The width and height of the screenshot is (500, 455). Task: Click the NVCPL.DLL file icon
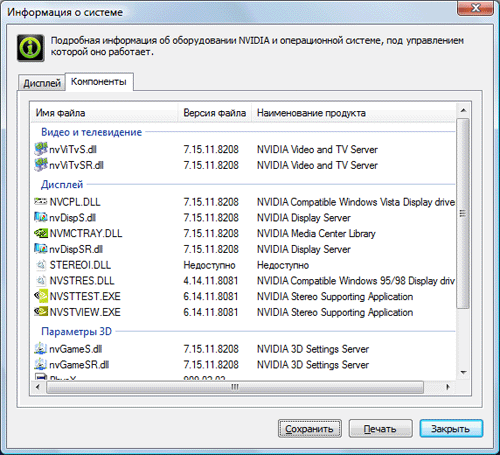pyautogui.click(x=41, y=201)
